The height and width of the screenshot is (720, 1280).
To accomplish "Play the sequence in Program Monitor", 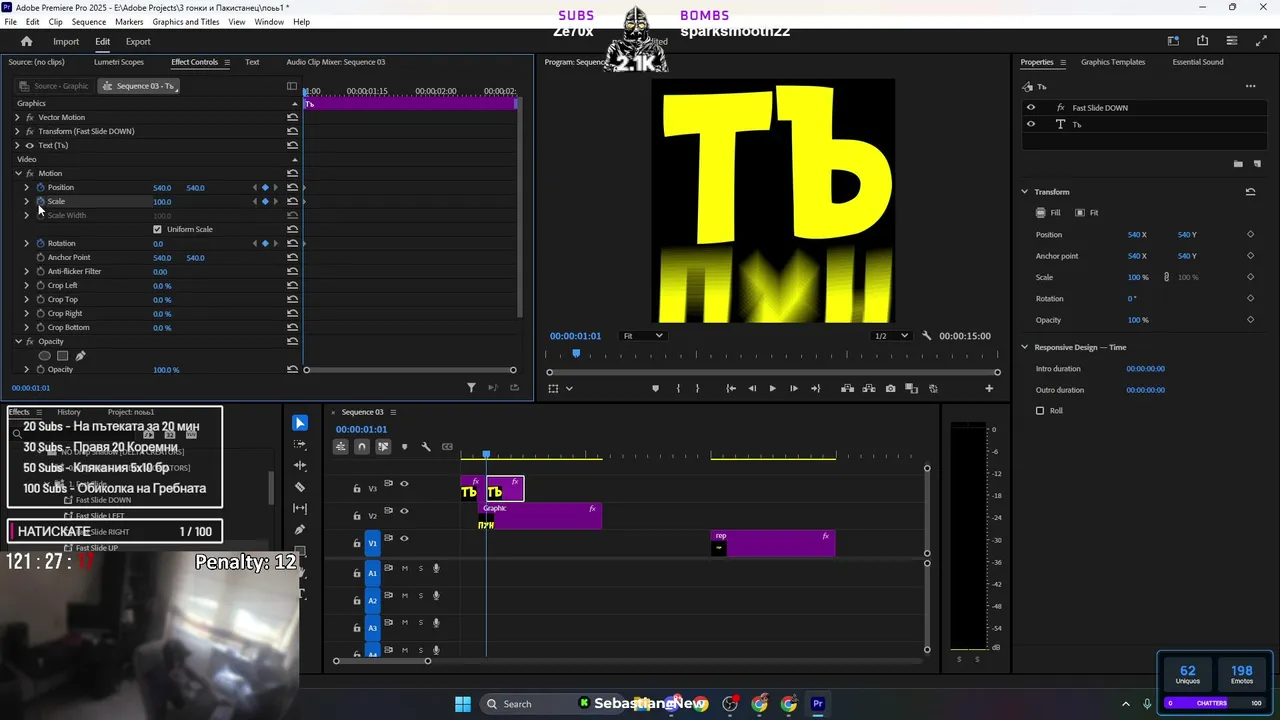I will 772,388.
